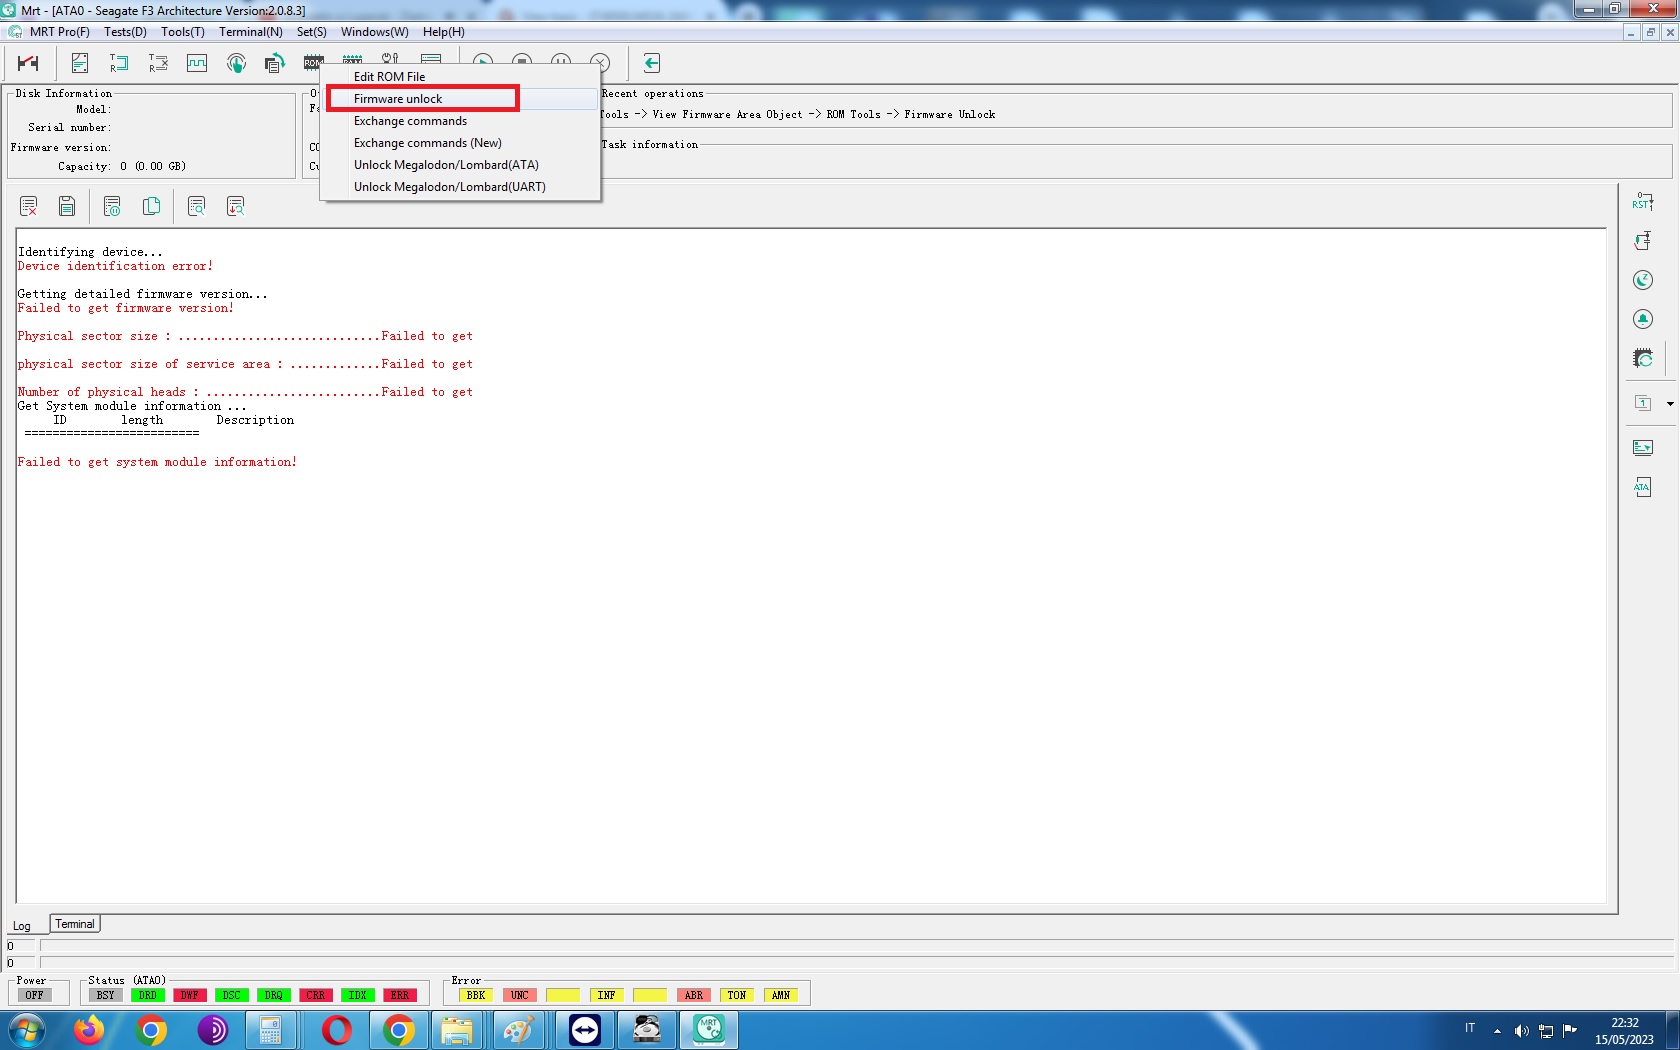The image size is (1680, 1050).
Task: Switch to the Log tab
Action: coord(22,926)
